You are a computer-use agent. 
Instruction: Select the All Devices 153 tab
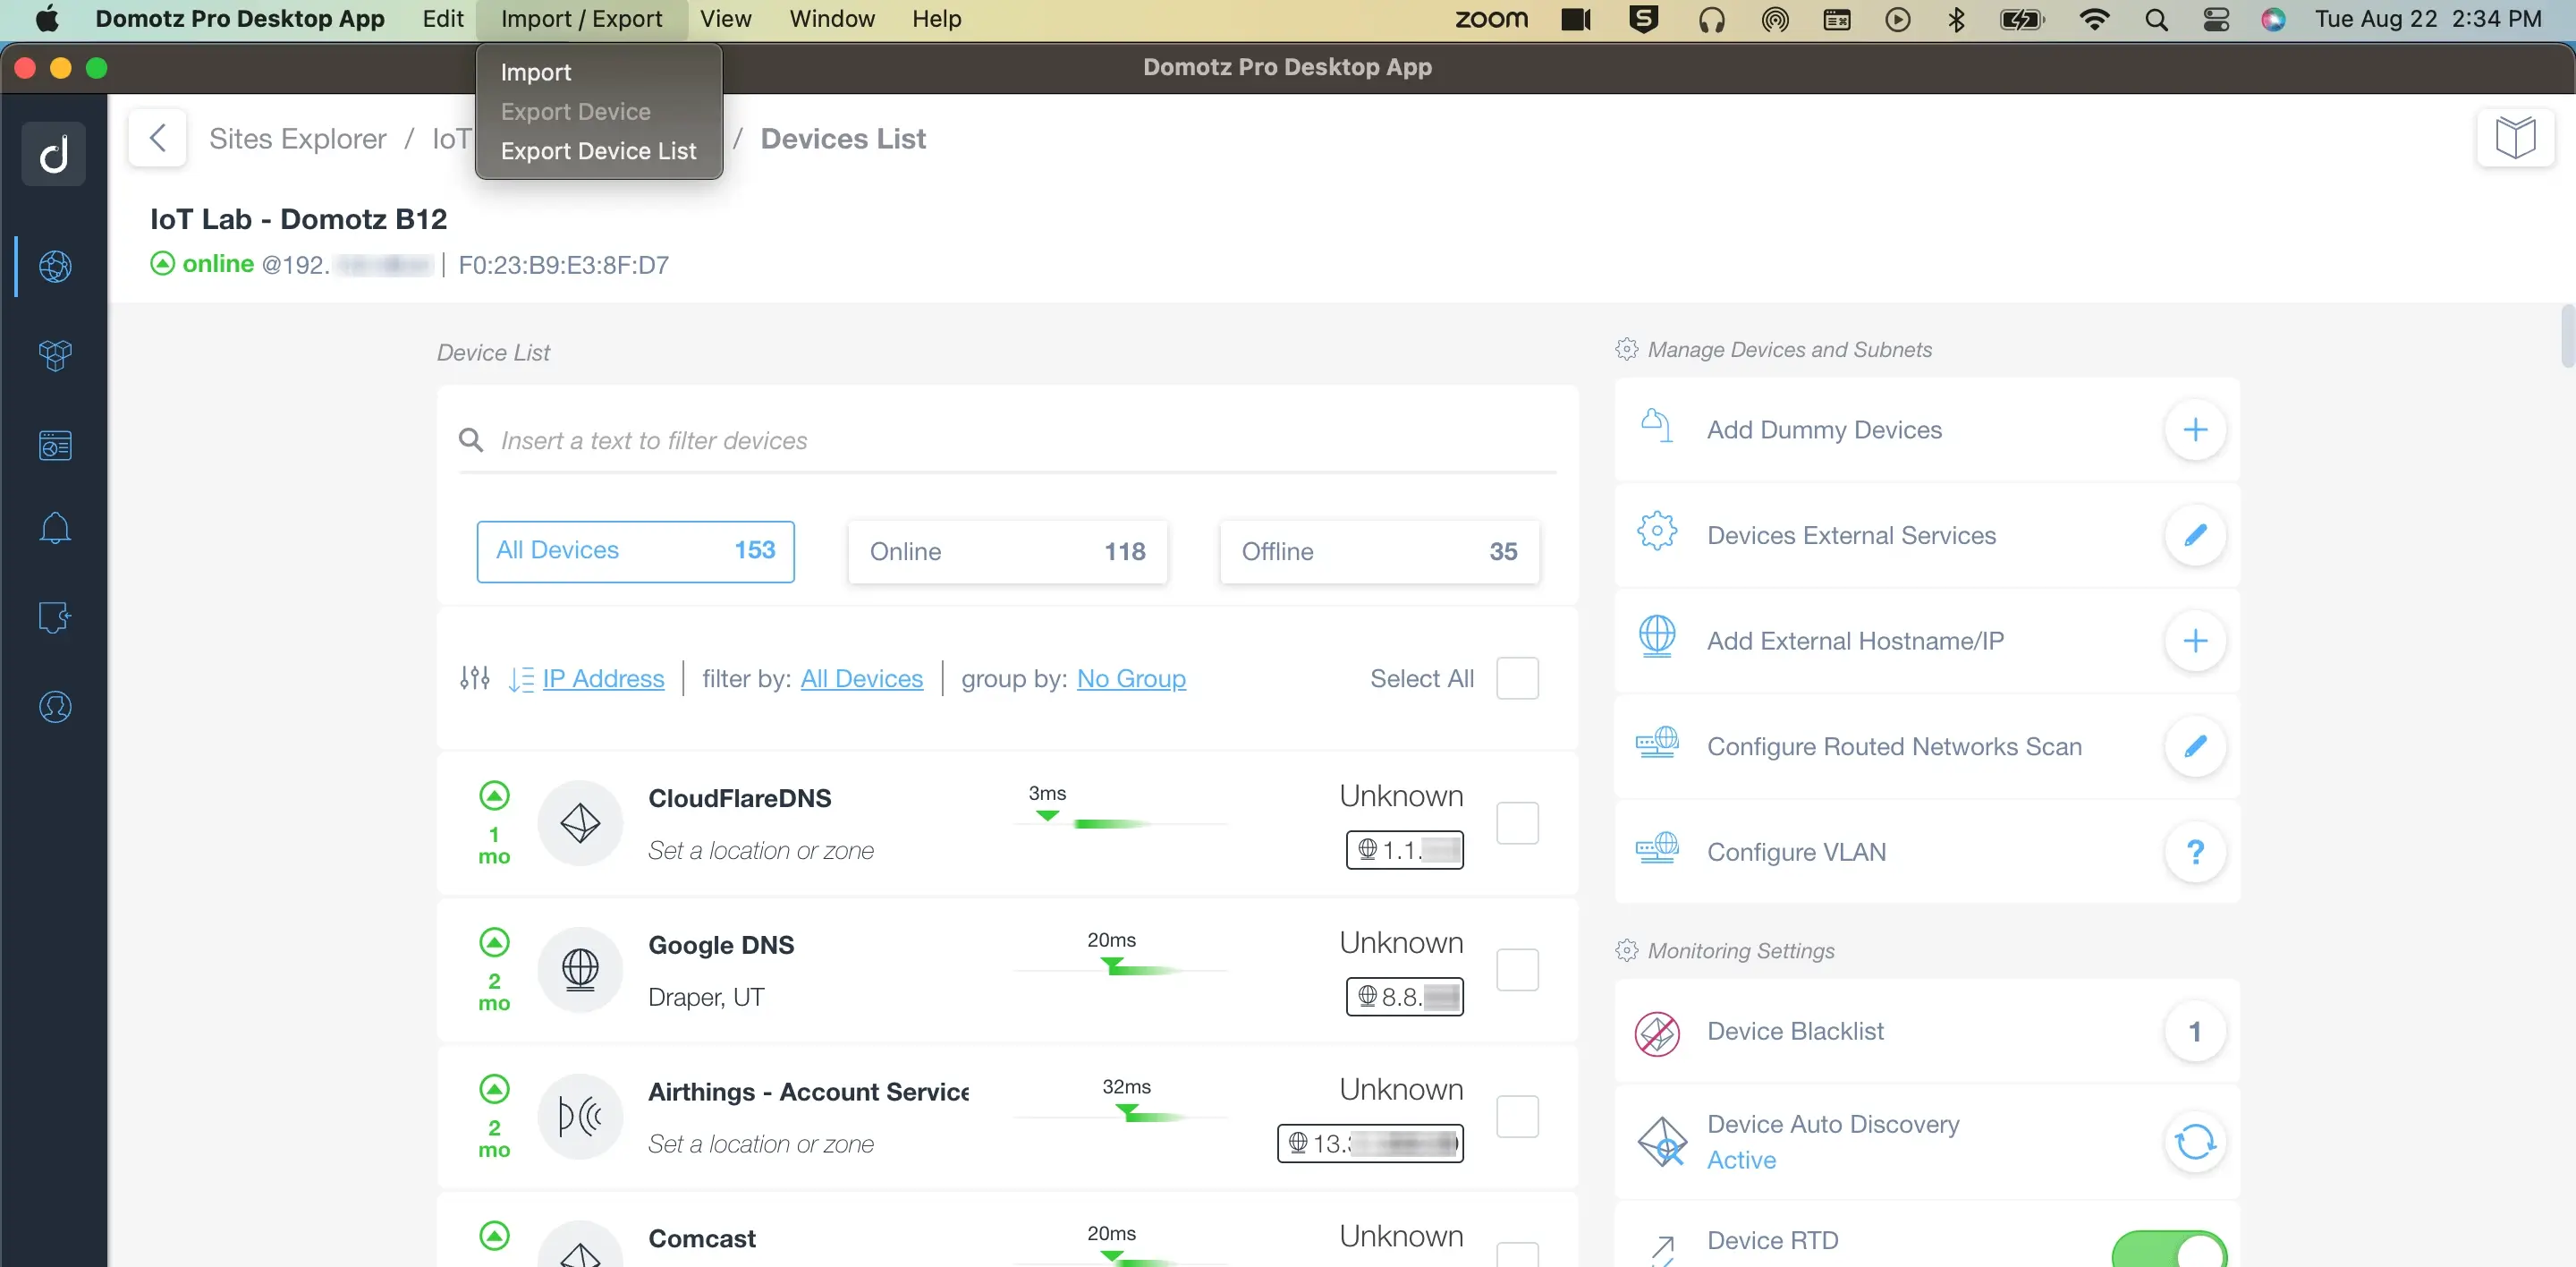(635, 551)
